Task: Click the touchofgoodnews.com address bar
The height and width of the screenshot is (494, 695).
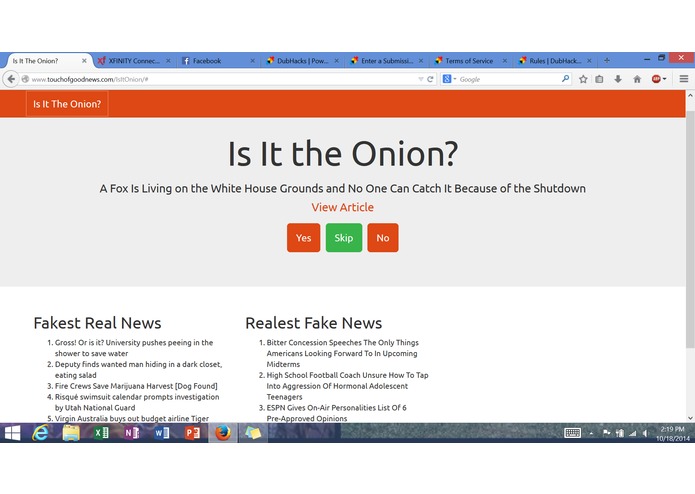Action: point(222,79)
